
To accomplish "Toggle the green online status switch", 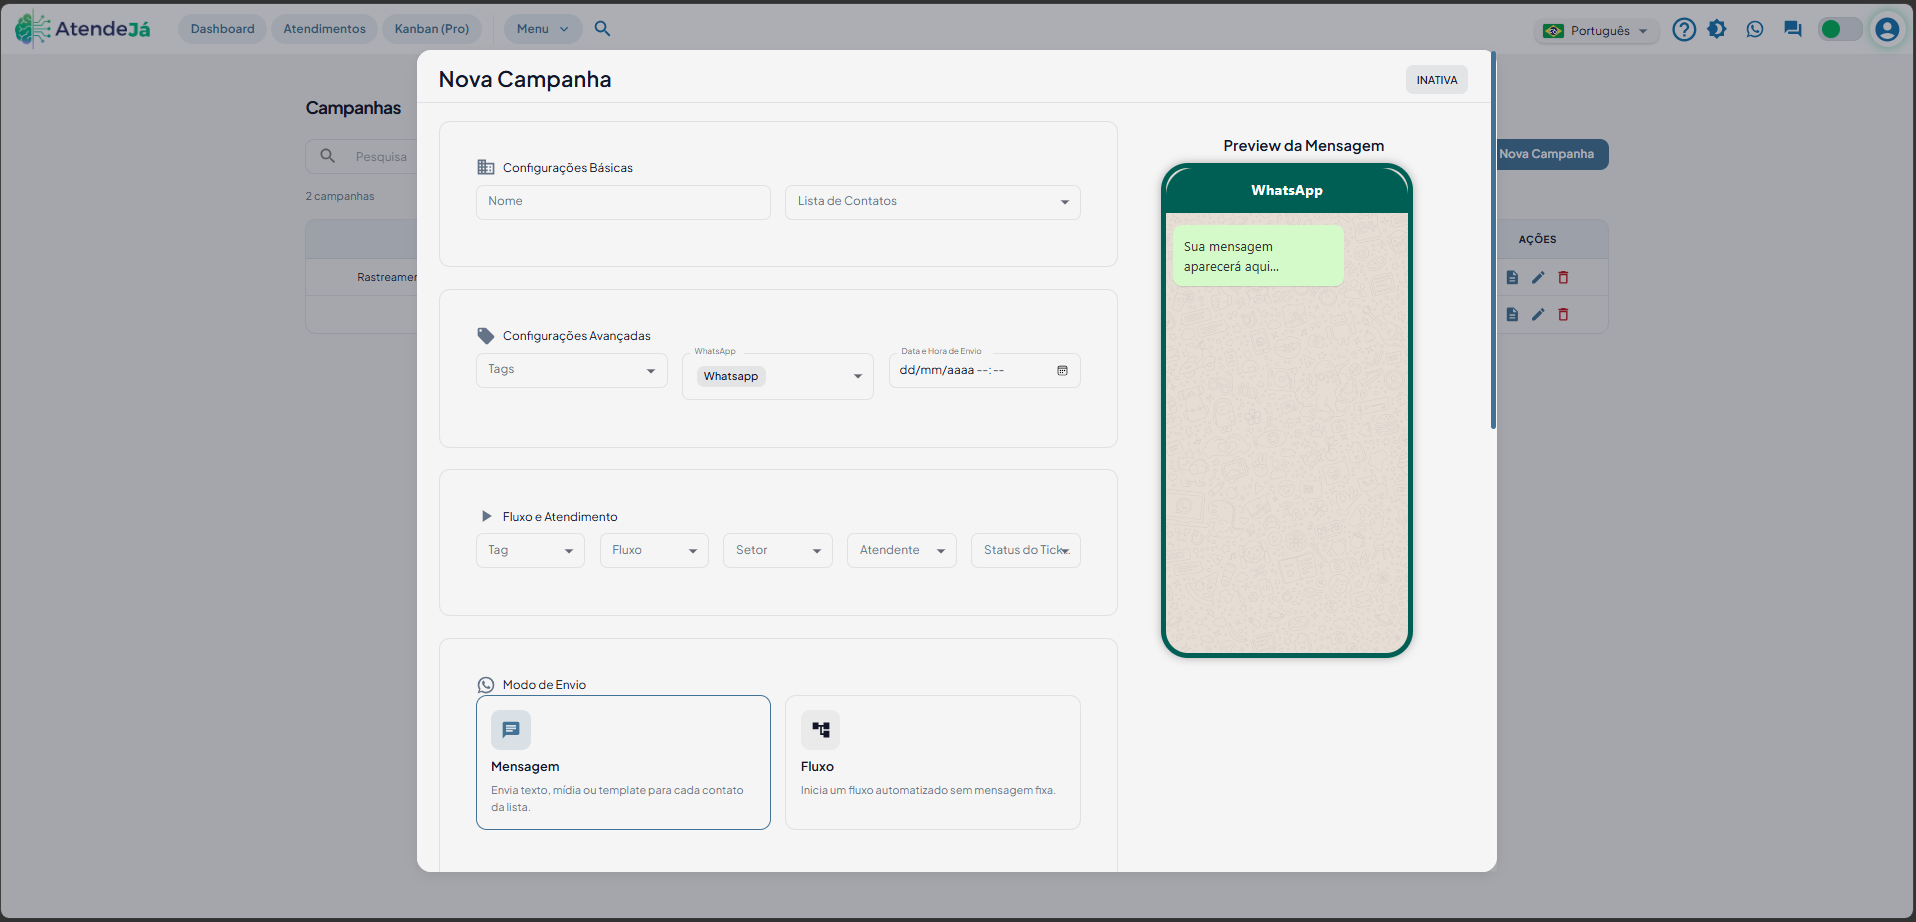I will 1840,29.
